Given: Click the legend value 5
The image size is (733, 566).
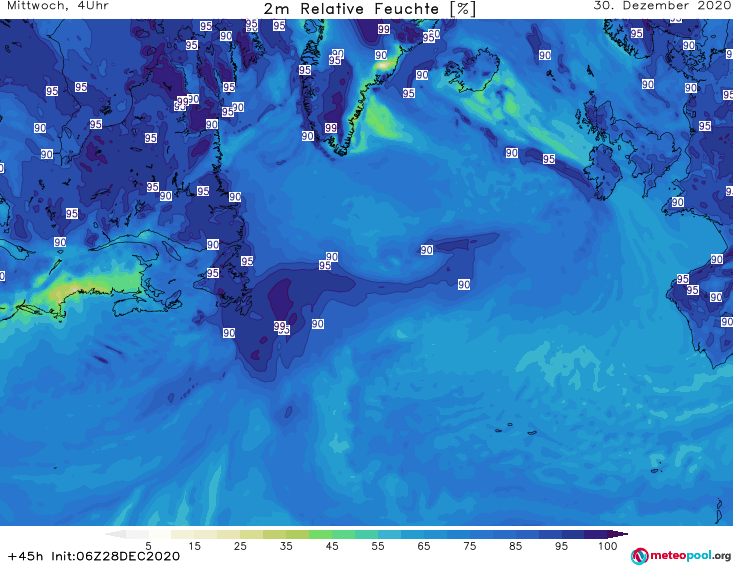Looking at the screenshot, I should coord(148,546).
